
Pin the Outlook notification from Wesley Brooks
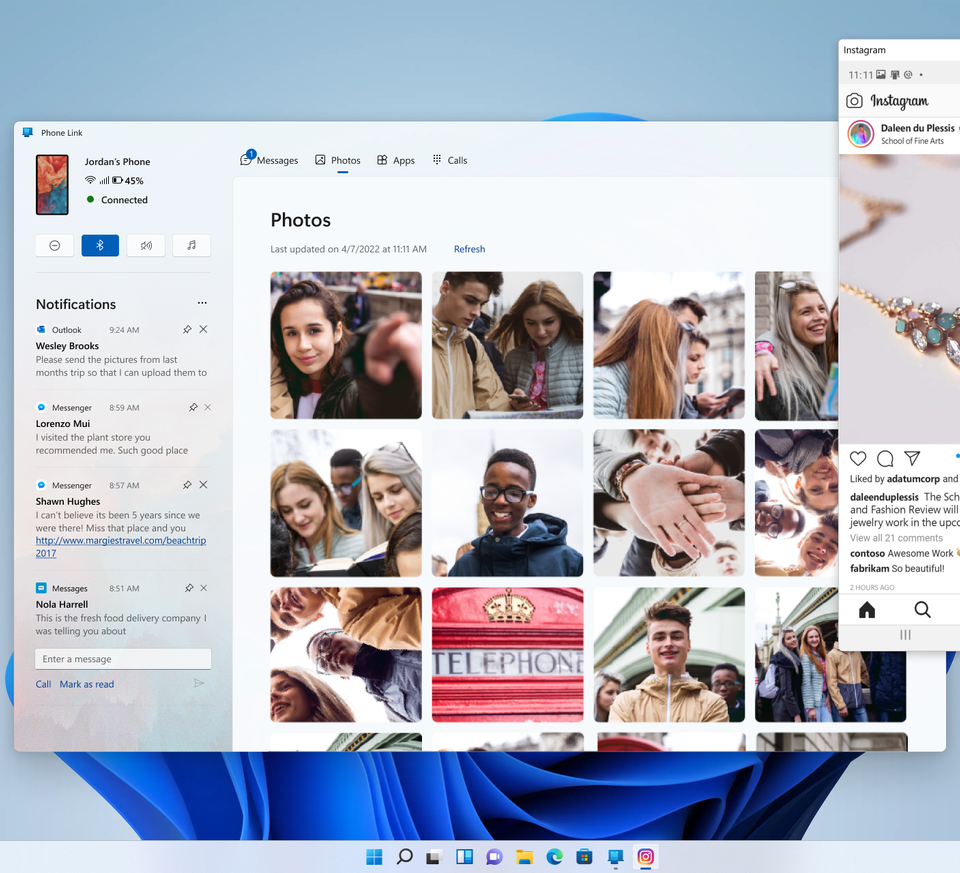[187, 329]
